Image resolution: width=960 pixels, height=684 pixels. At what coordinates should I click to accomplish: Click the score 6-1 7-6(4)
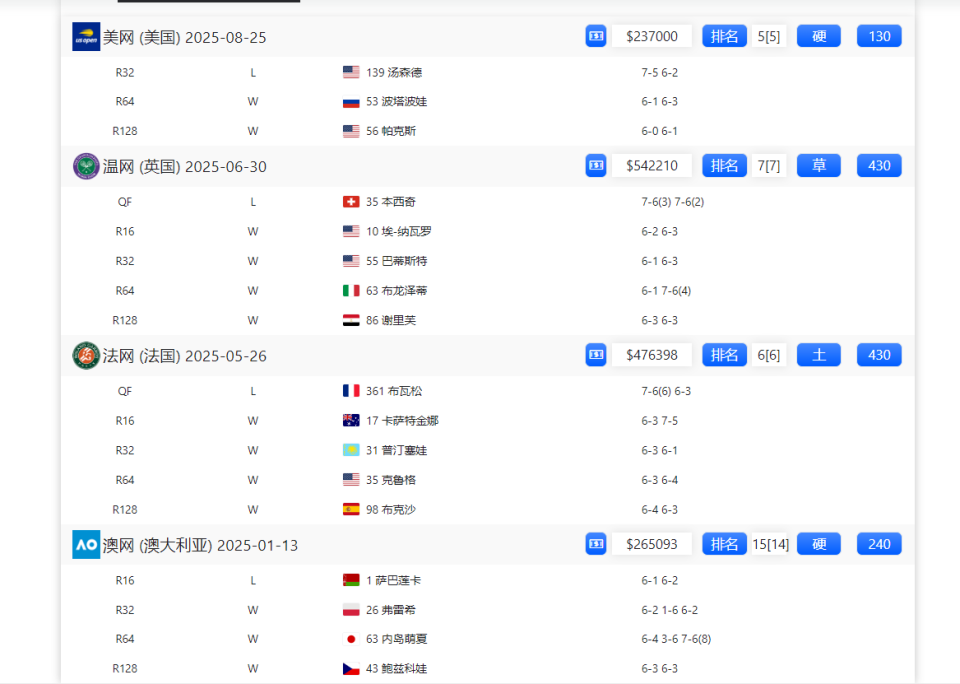(x=666, y=290)
